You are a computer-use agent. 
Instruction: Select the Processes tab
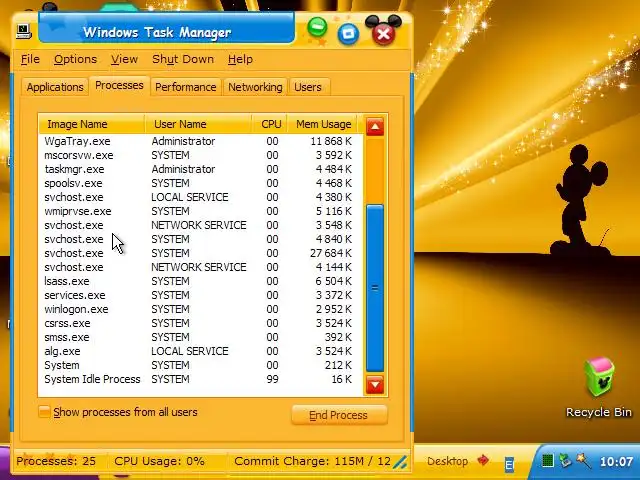click(119, 85)
